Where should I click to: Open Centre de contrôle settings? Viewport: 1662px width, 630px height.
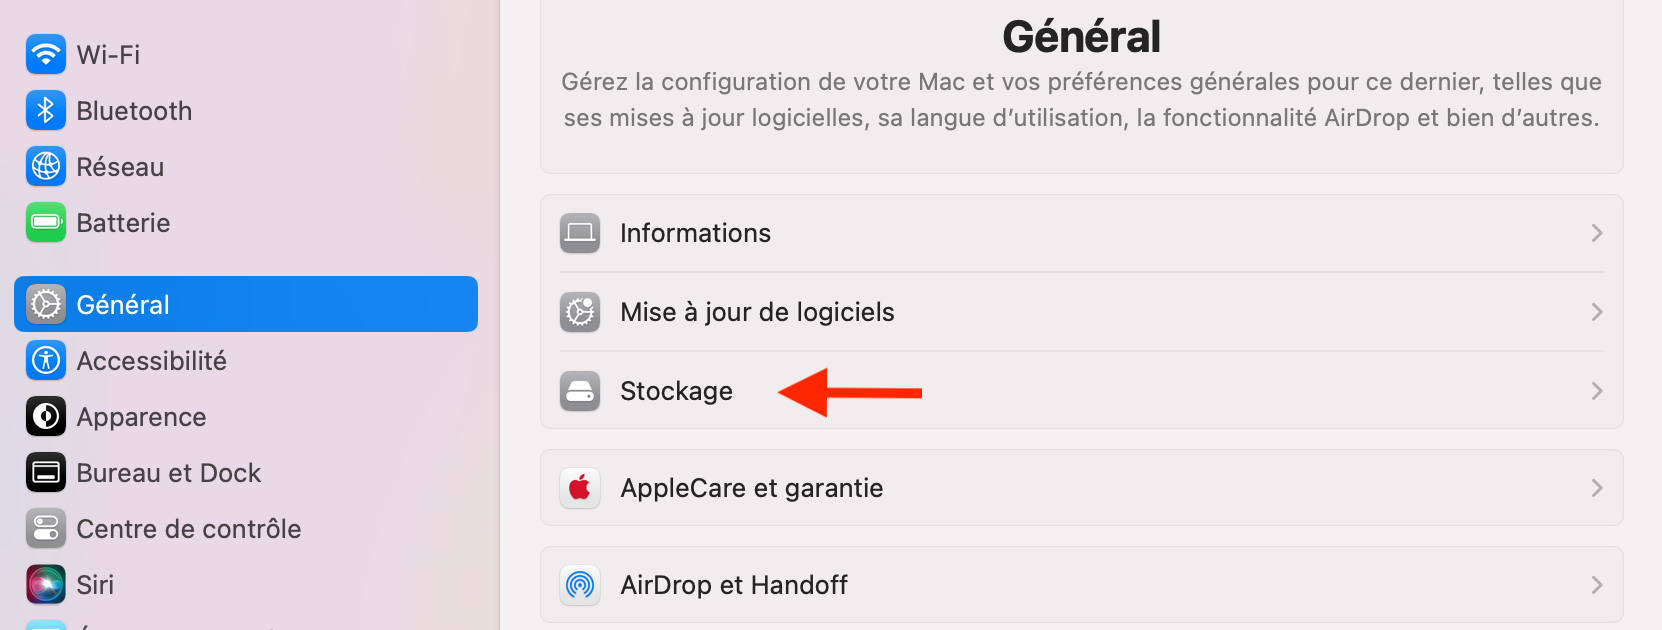tap(189, 528)
